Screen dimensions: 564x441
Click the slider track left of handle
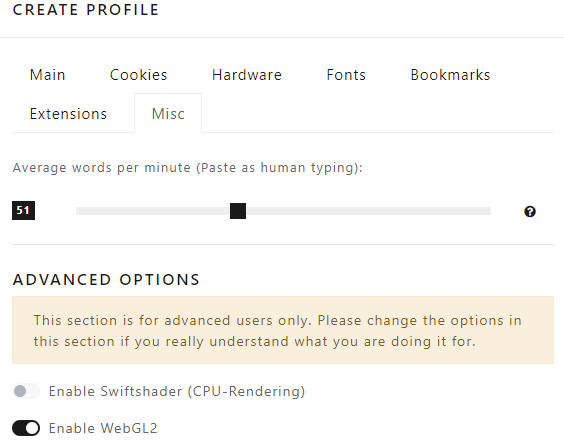coord(153,211)
